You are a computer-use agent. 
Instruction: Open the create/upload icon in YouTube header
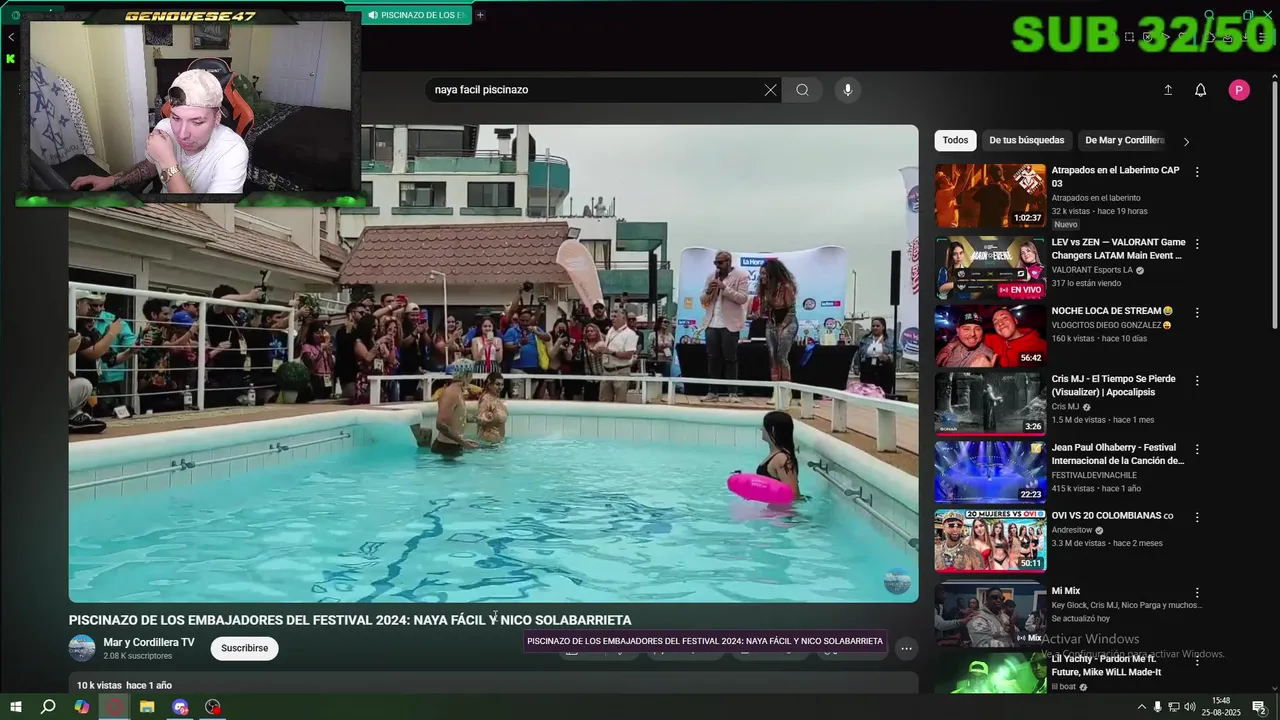tap(1168, 90)
